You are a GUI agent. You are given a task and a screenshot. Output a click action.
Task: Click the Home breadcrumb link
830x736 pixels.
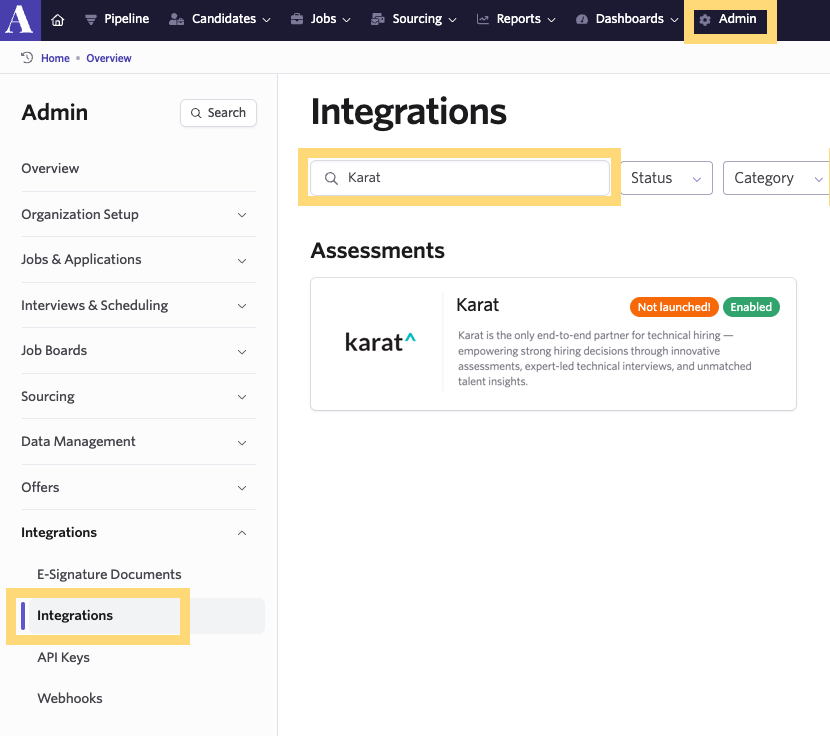point(56,58)
